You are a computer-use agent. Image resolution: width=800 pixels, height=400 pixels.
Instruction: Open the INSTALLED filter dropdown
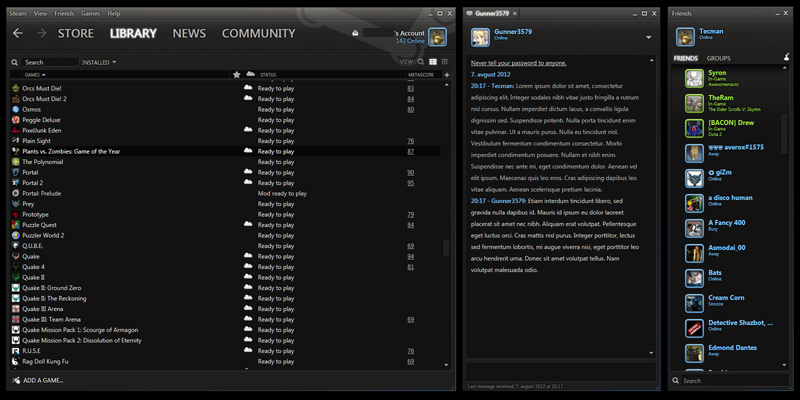tap(99, 62)
